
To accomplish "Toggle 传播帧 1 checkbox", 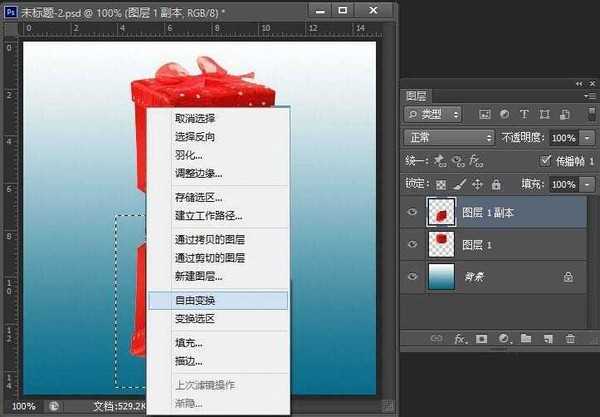I will 545,161.
